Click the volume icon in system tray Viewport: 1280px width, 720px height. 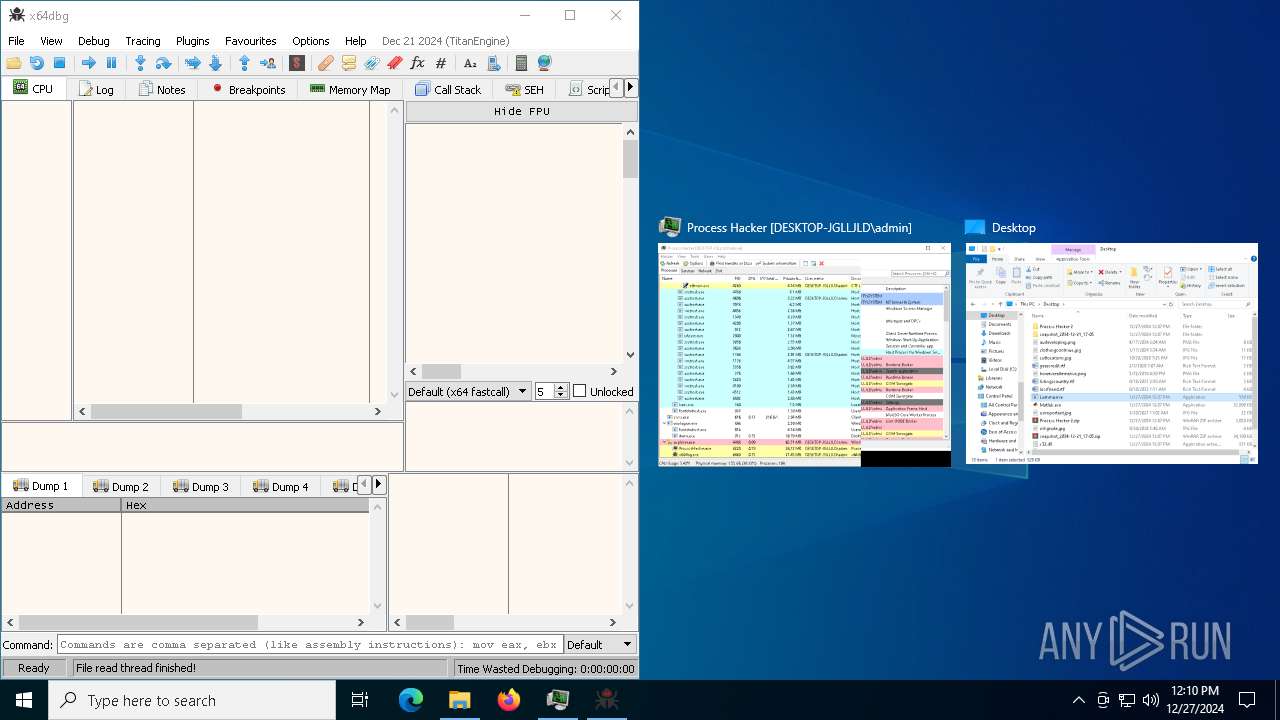click(x=1151, y=700)
